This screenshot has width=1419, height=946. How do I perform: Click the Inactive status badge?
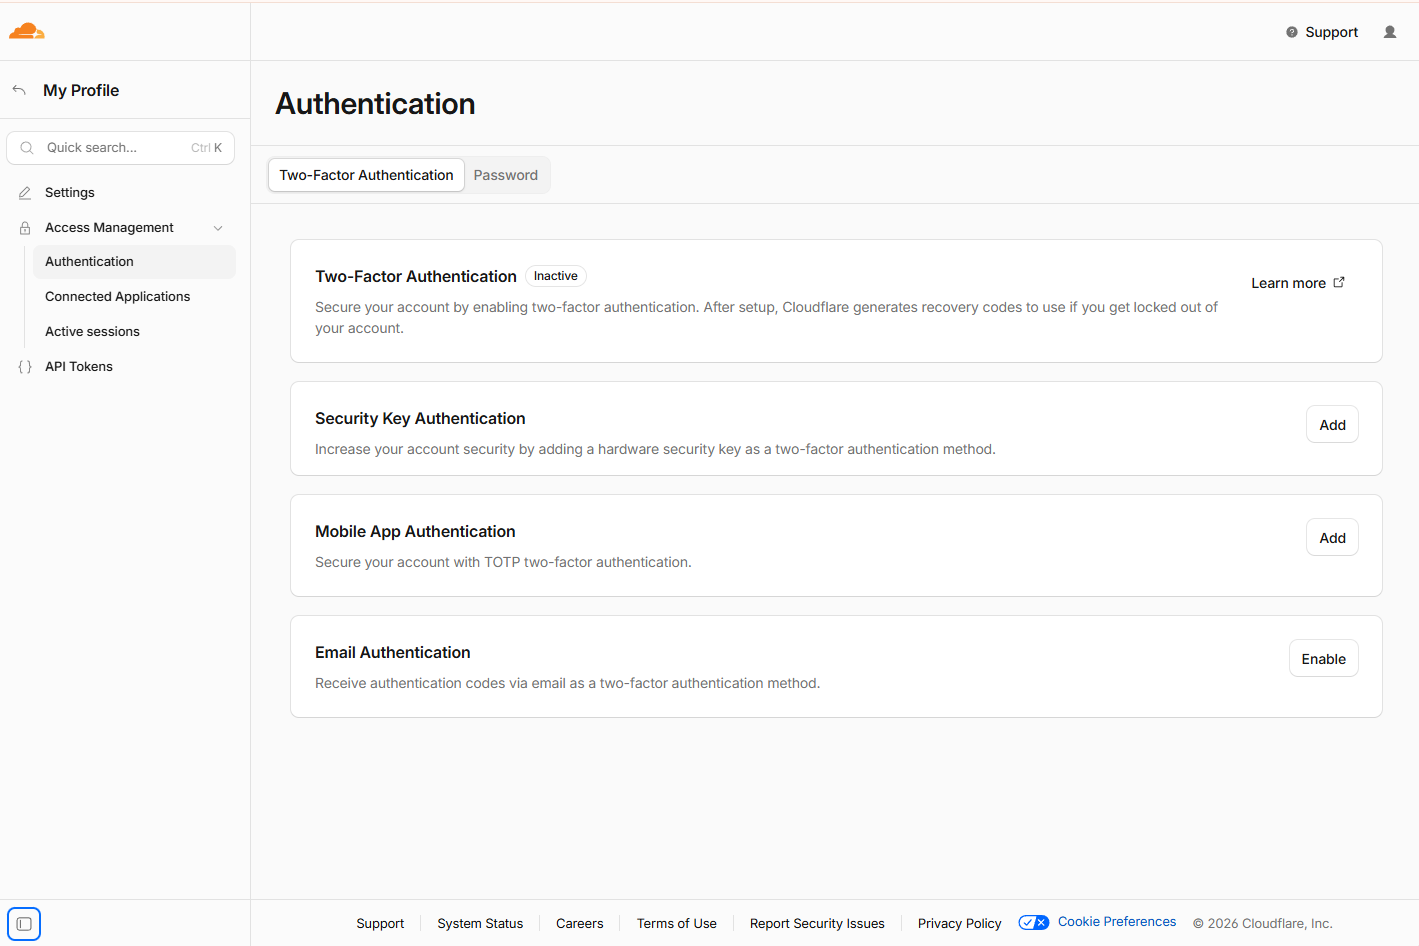[x=556, y=276]
